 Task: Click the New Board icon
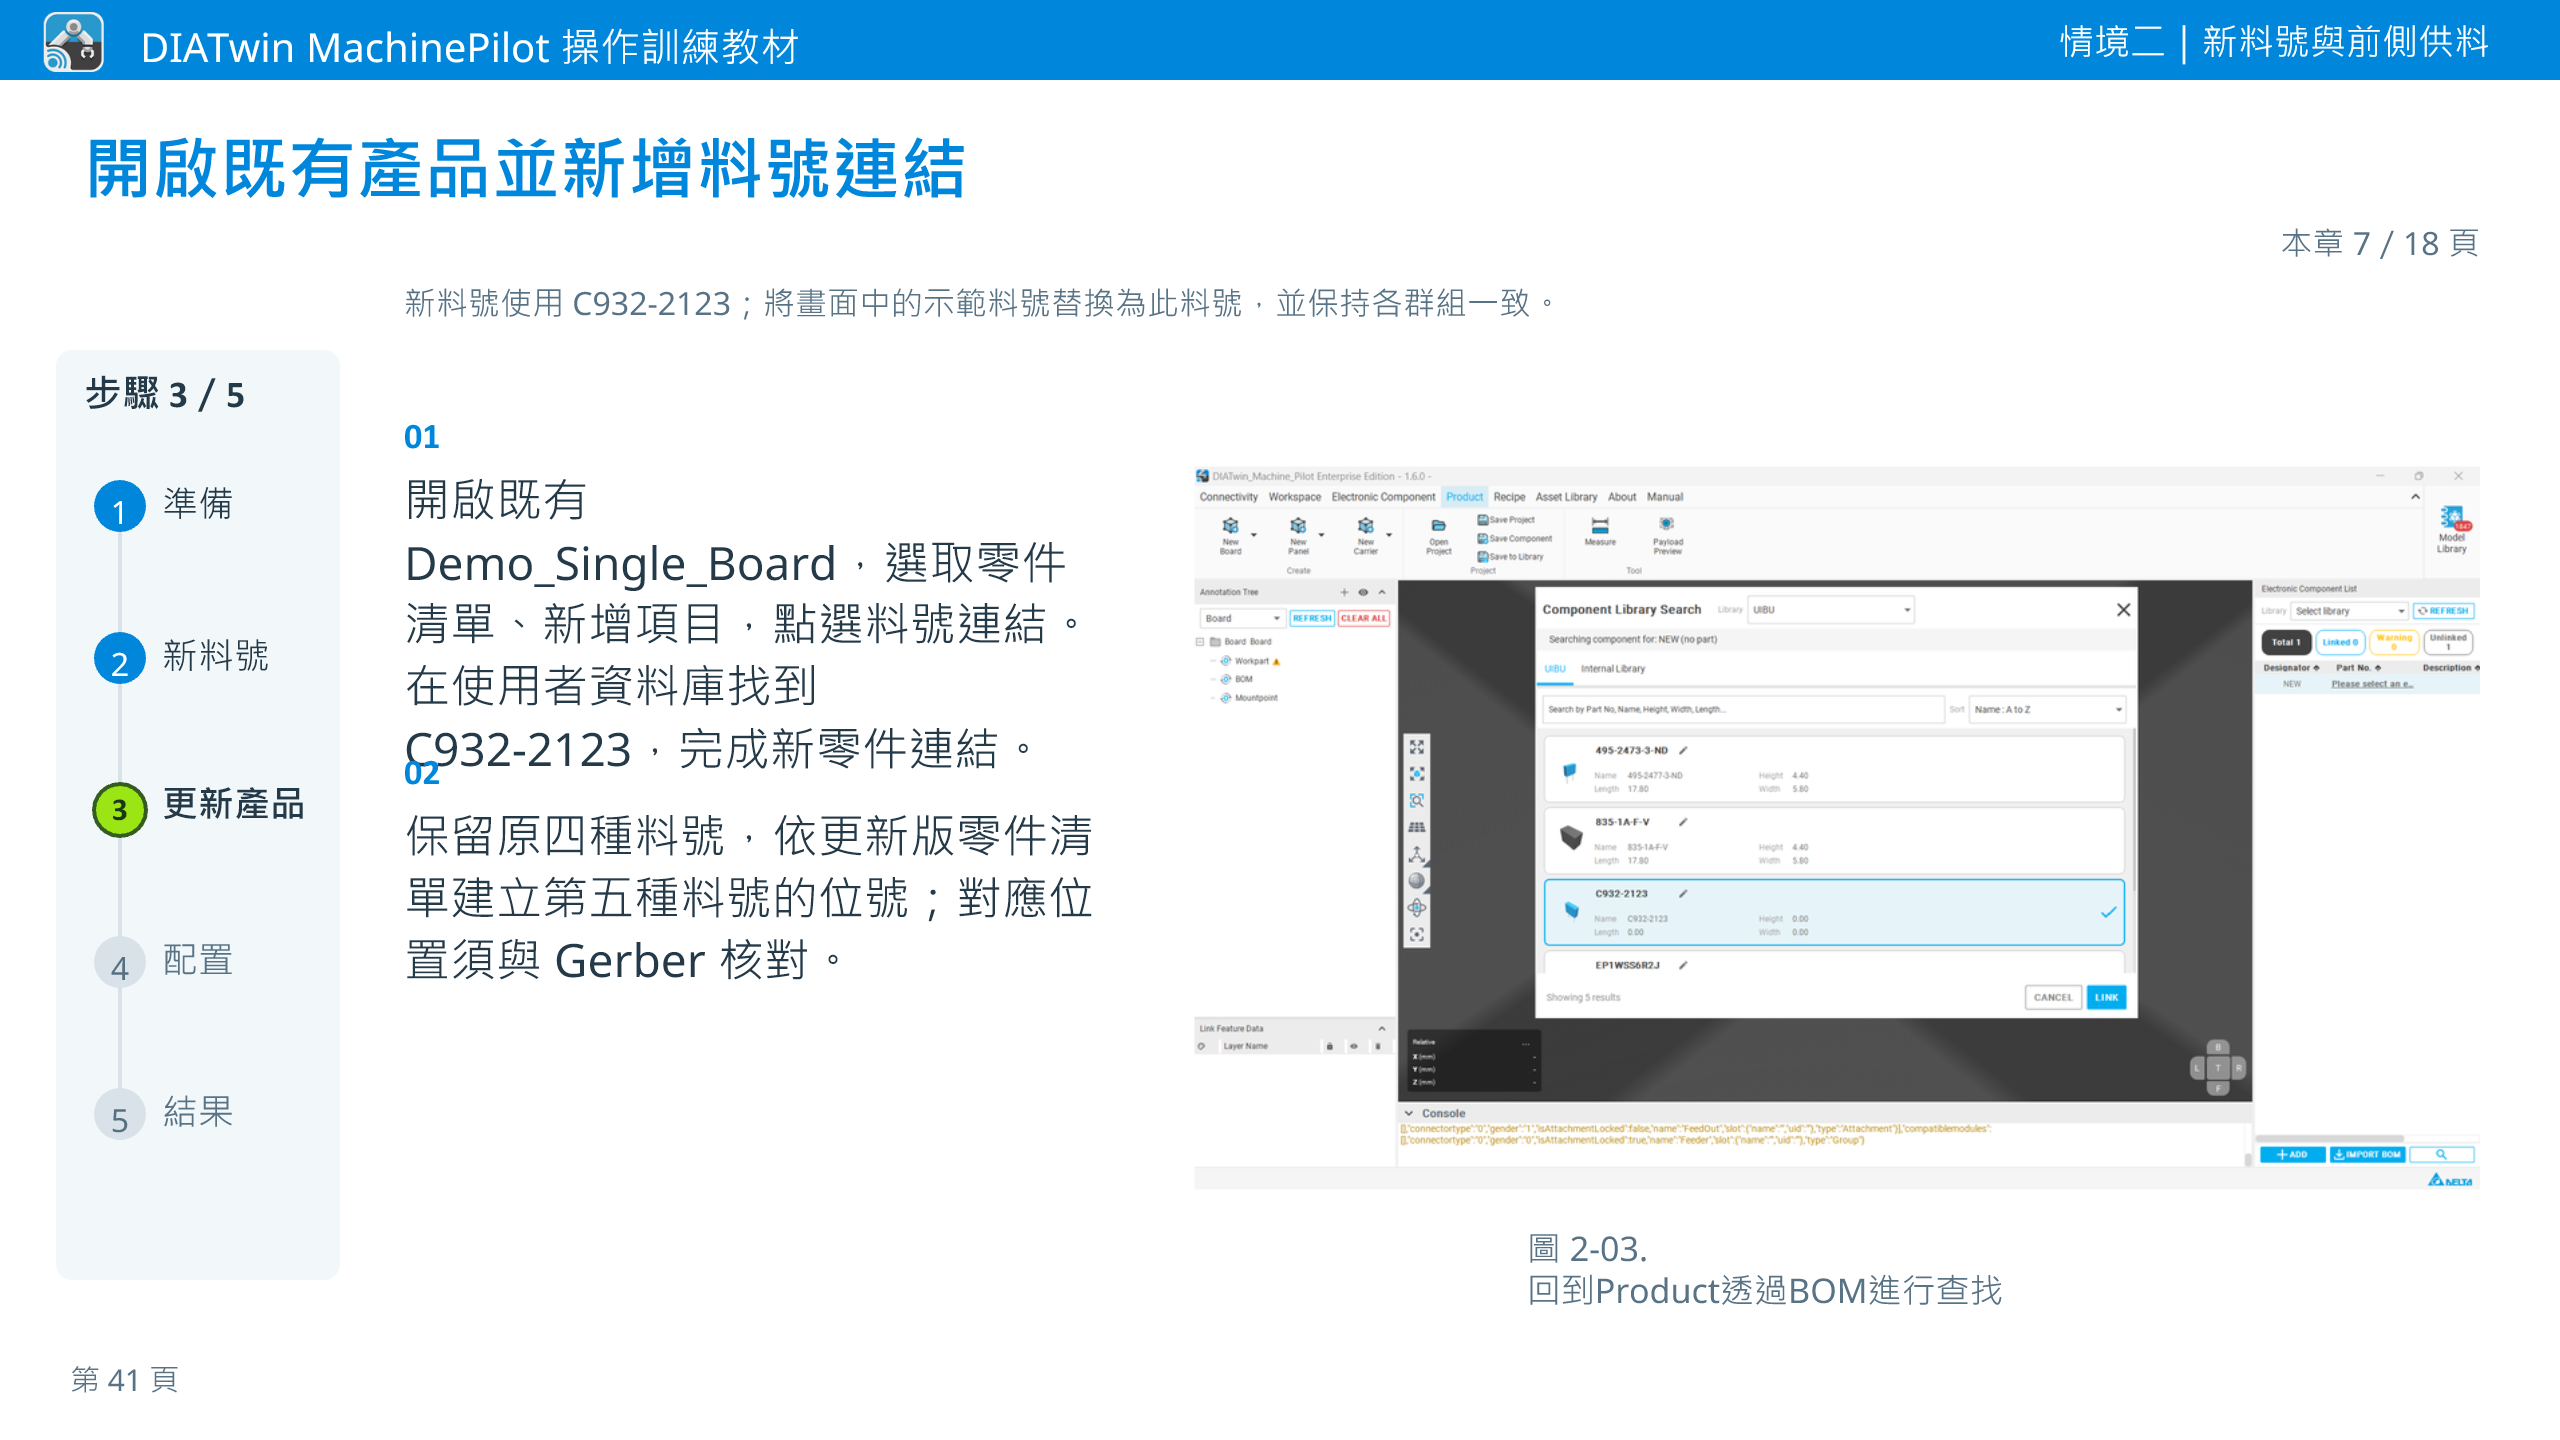tap(1230, 527)
